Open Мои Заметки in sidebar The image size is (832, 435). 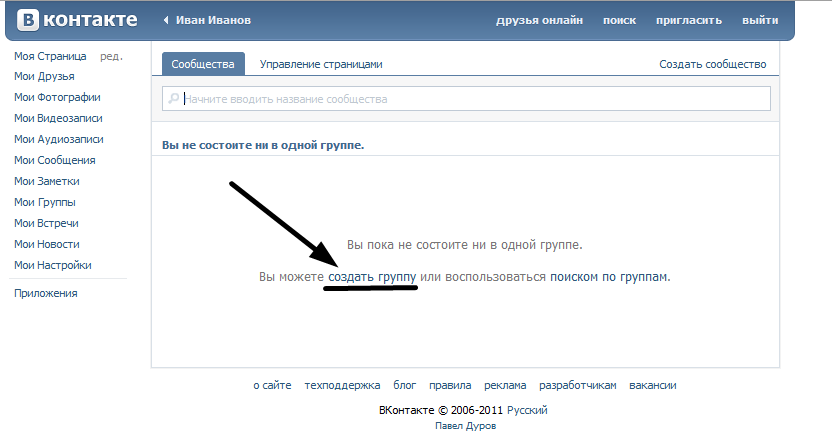pos(47,181)
